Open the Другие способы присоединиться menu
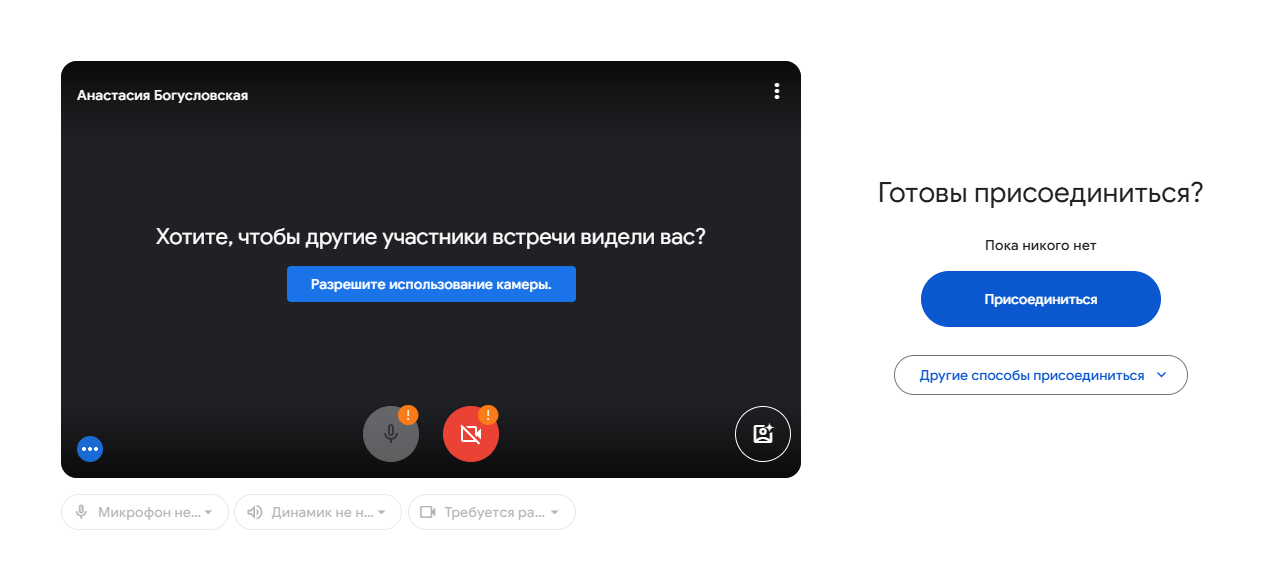This screenshot has height=584, width=1276. pyautogui.click(x=1041, y=375)
